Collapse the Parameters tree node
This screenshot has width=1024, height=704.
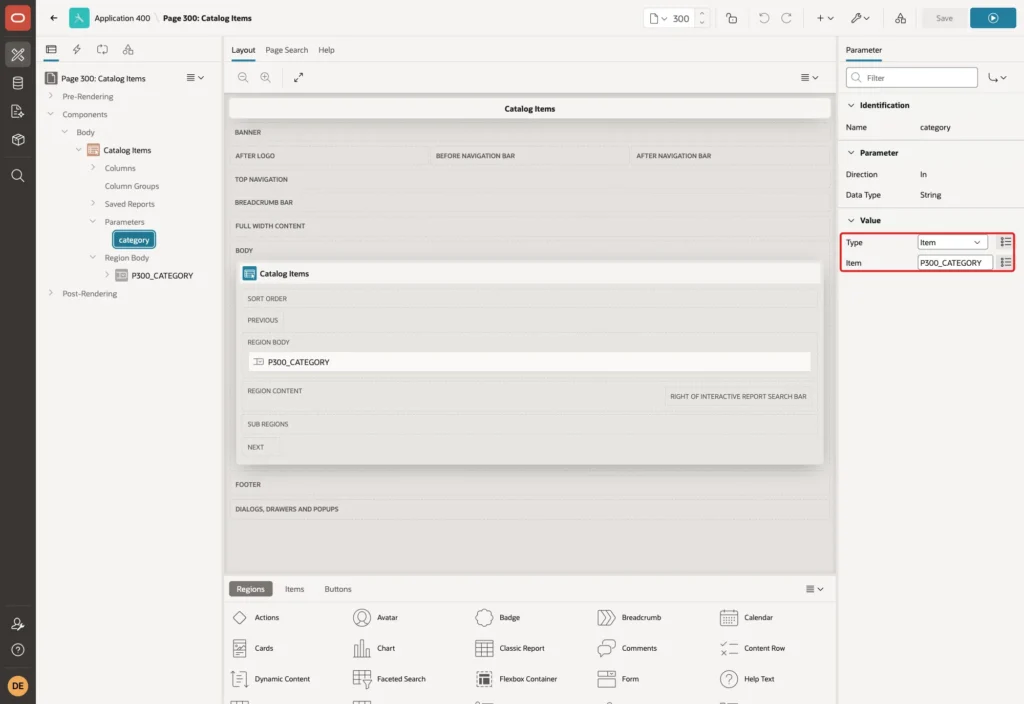[93, 221]
